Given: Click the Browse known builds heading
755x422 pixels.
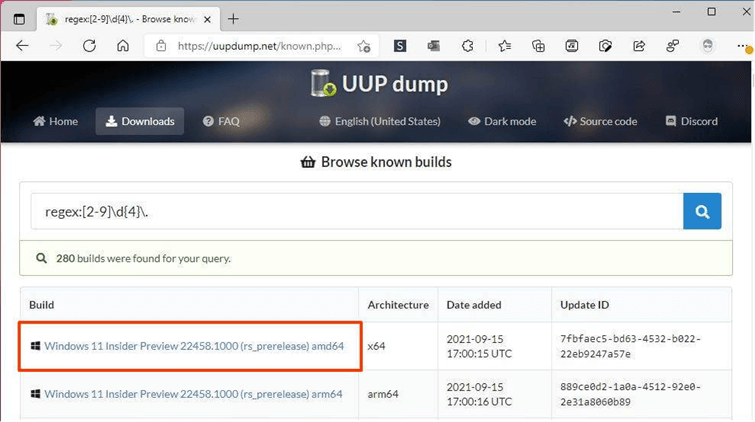Looking at the screenshot, I should coord(376,162).
